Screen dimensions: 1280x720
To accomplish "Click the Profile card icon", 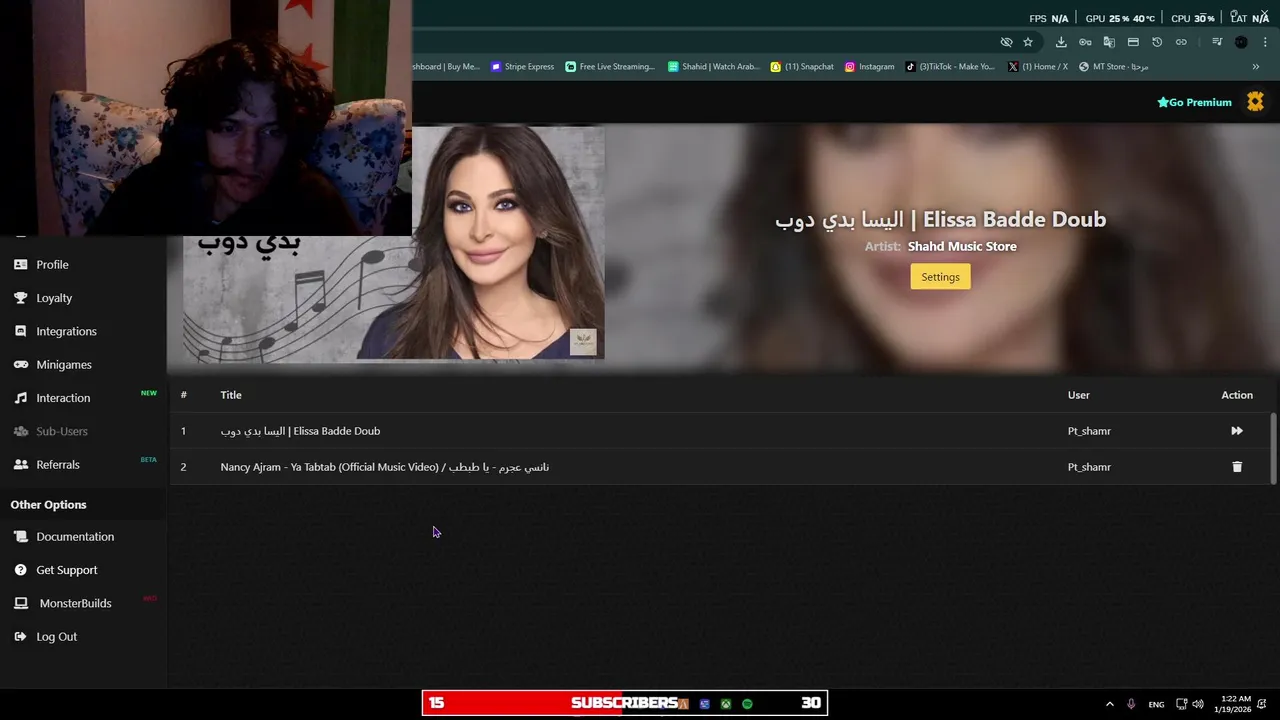I will click(x=20, y=265).
